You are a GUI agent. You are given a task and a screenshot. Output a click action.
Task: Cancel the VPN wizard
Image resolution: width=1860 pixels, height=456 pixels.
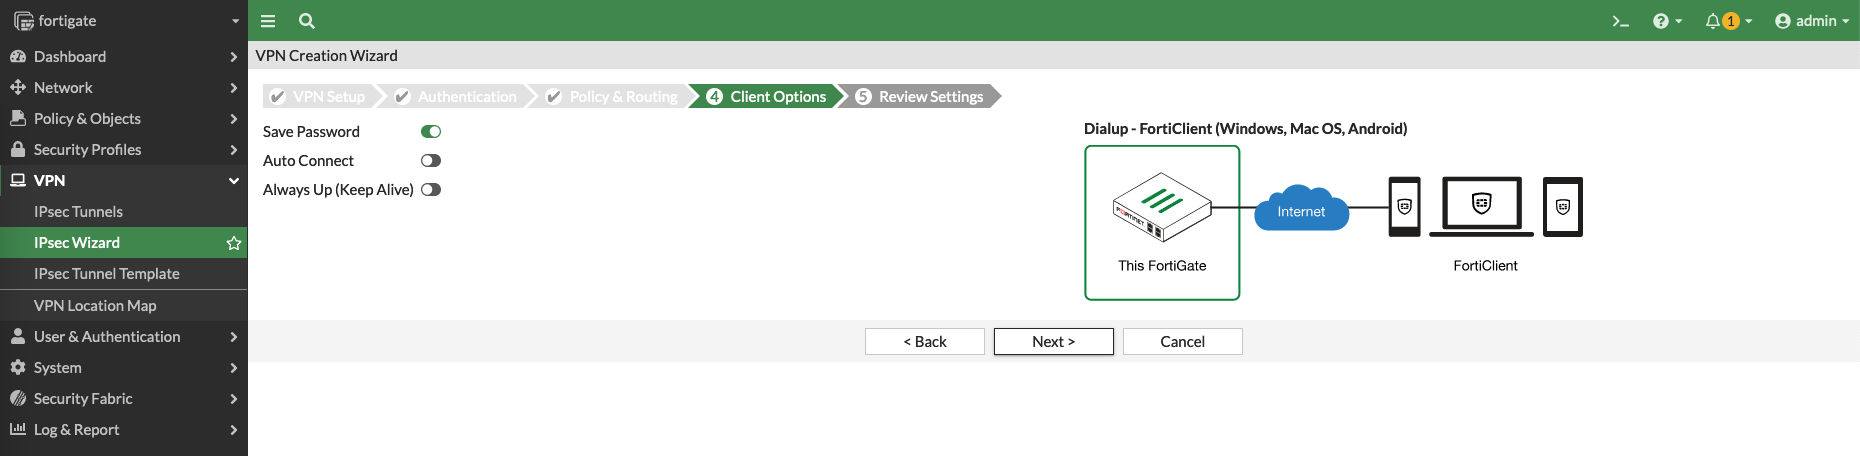click(1182, 342)
